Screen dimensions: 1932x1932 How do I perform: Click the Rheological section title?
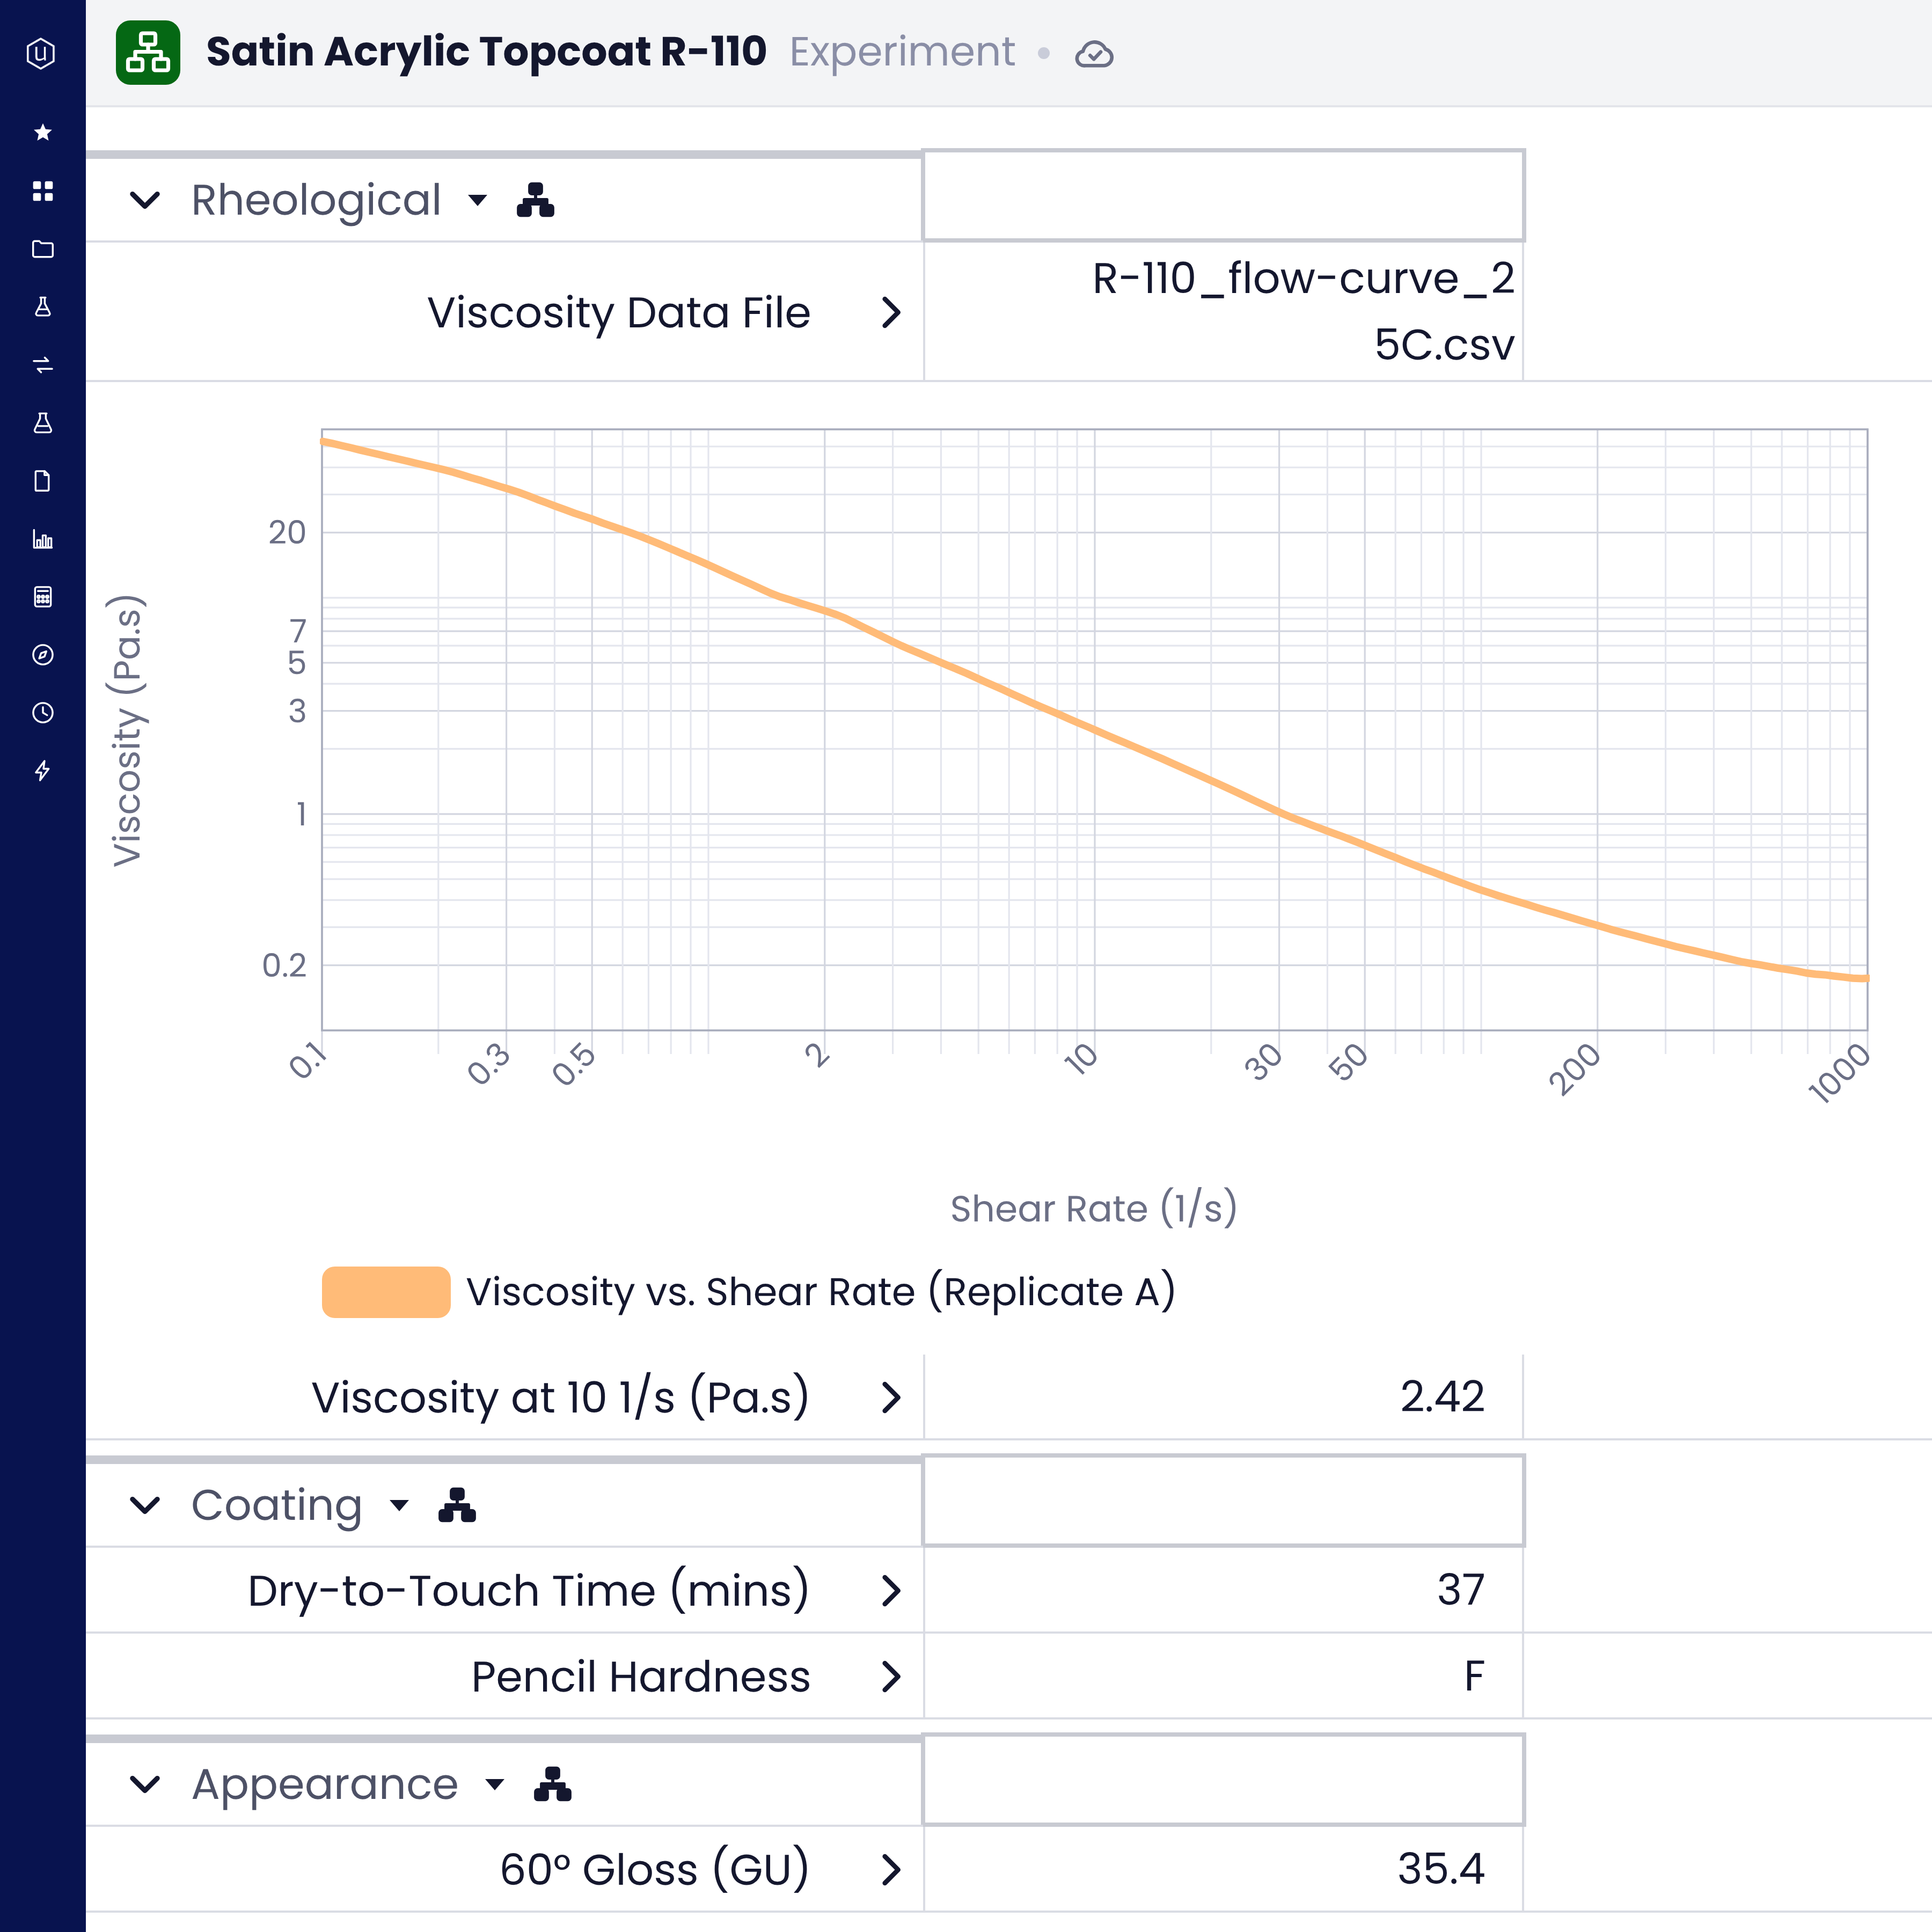tap(316, 200)
